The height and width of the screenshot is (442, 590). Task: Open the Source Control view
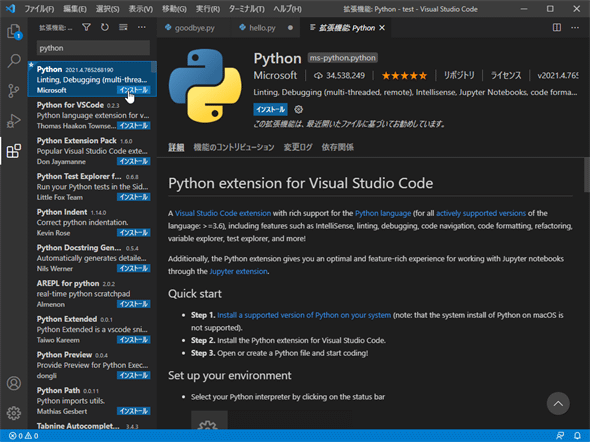point(14,91)
